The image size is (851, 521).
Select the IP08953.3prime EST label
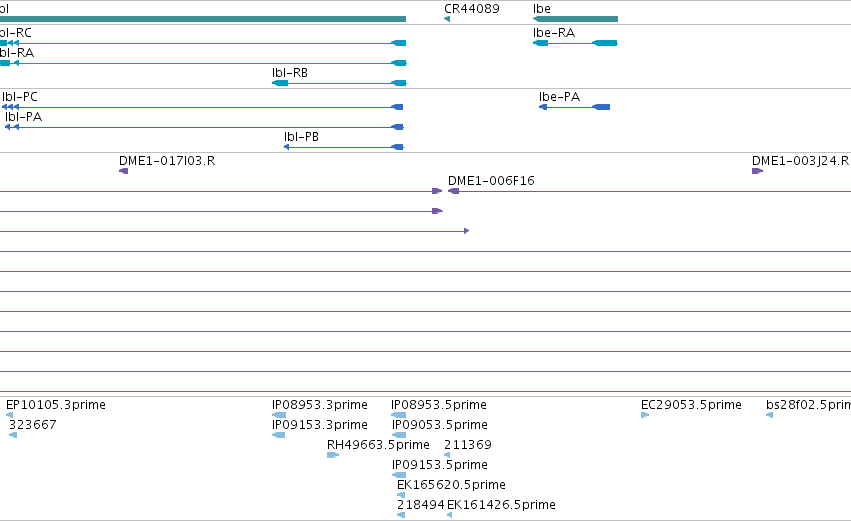pyautogui.click(x=320, y=405)
